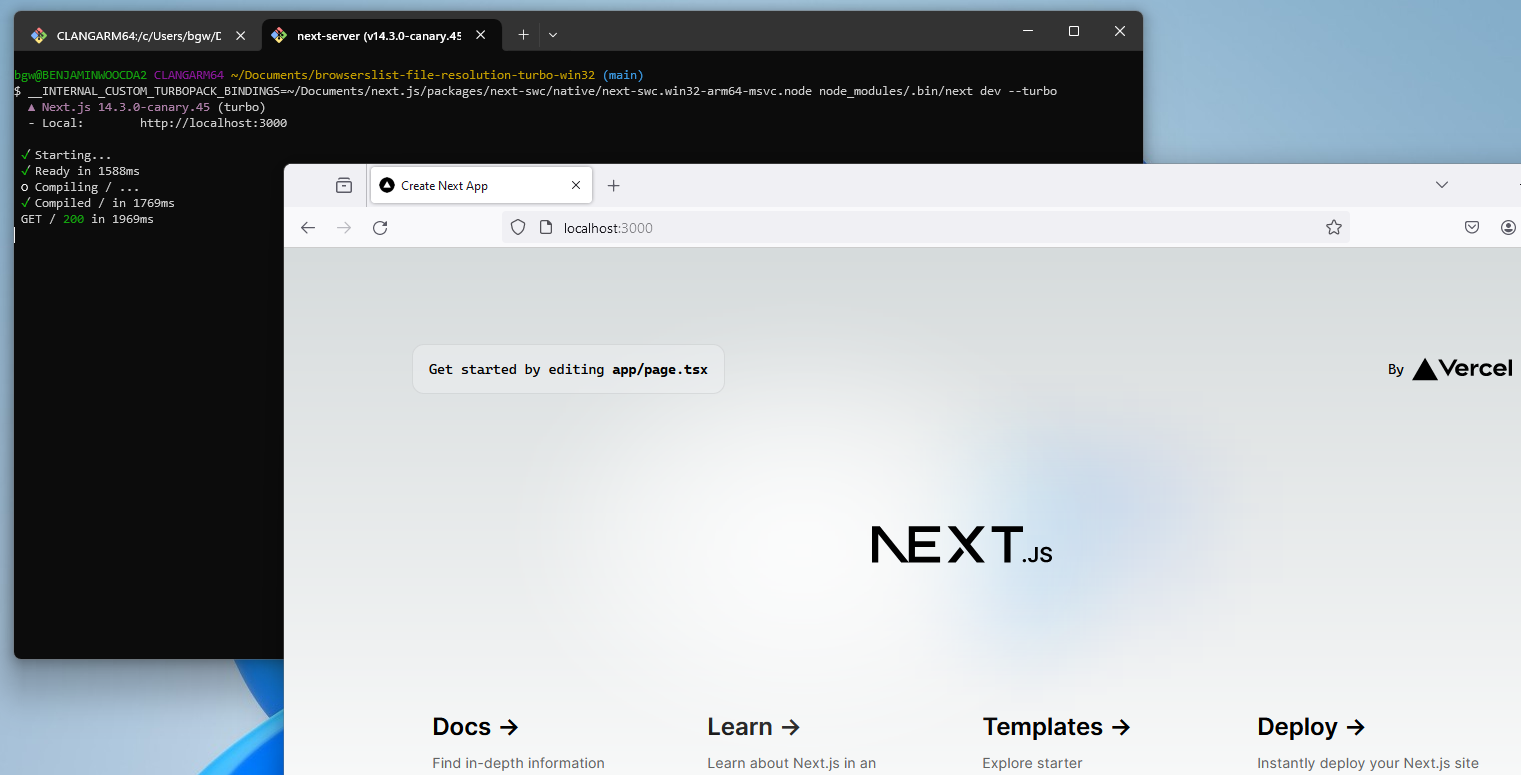Click the page info icon beside the URL

tap(546, 228)
